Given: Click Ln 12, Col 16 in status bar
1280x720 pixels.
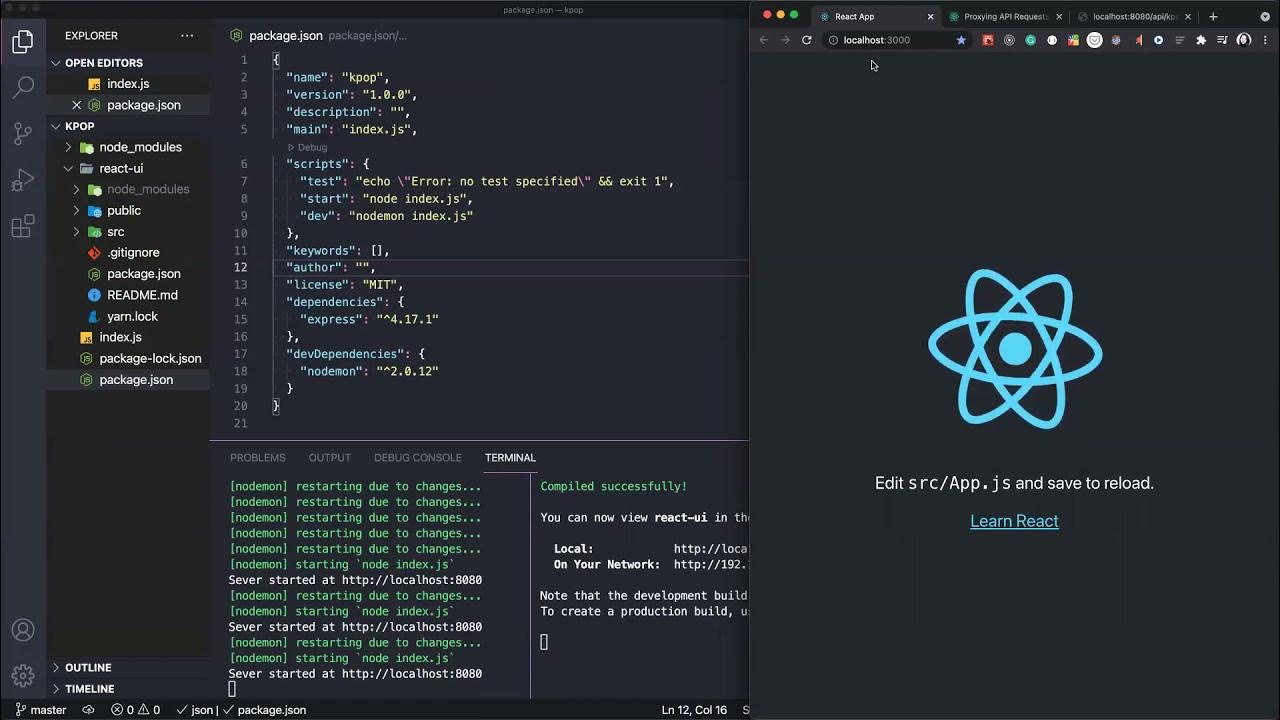Looking at the screenshot, I should pyautogui.click(x=694, y=710).
